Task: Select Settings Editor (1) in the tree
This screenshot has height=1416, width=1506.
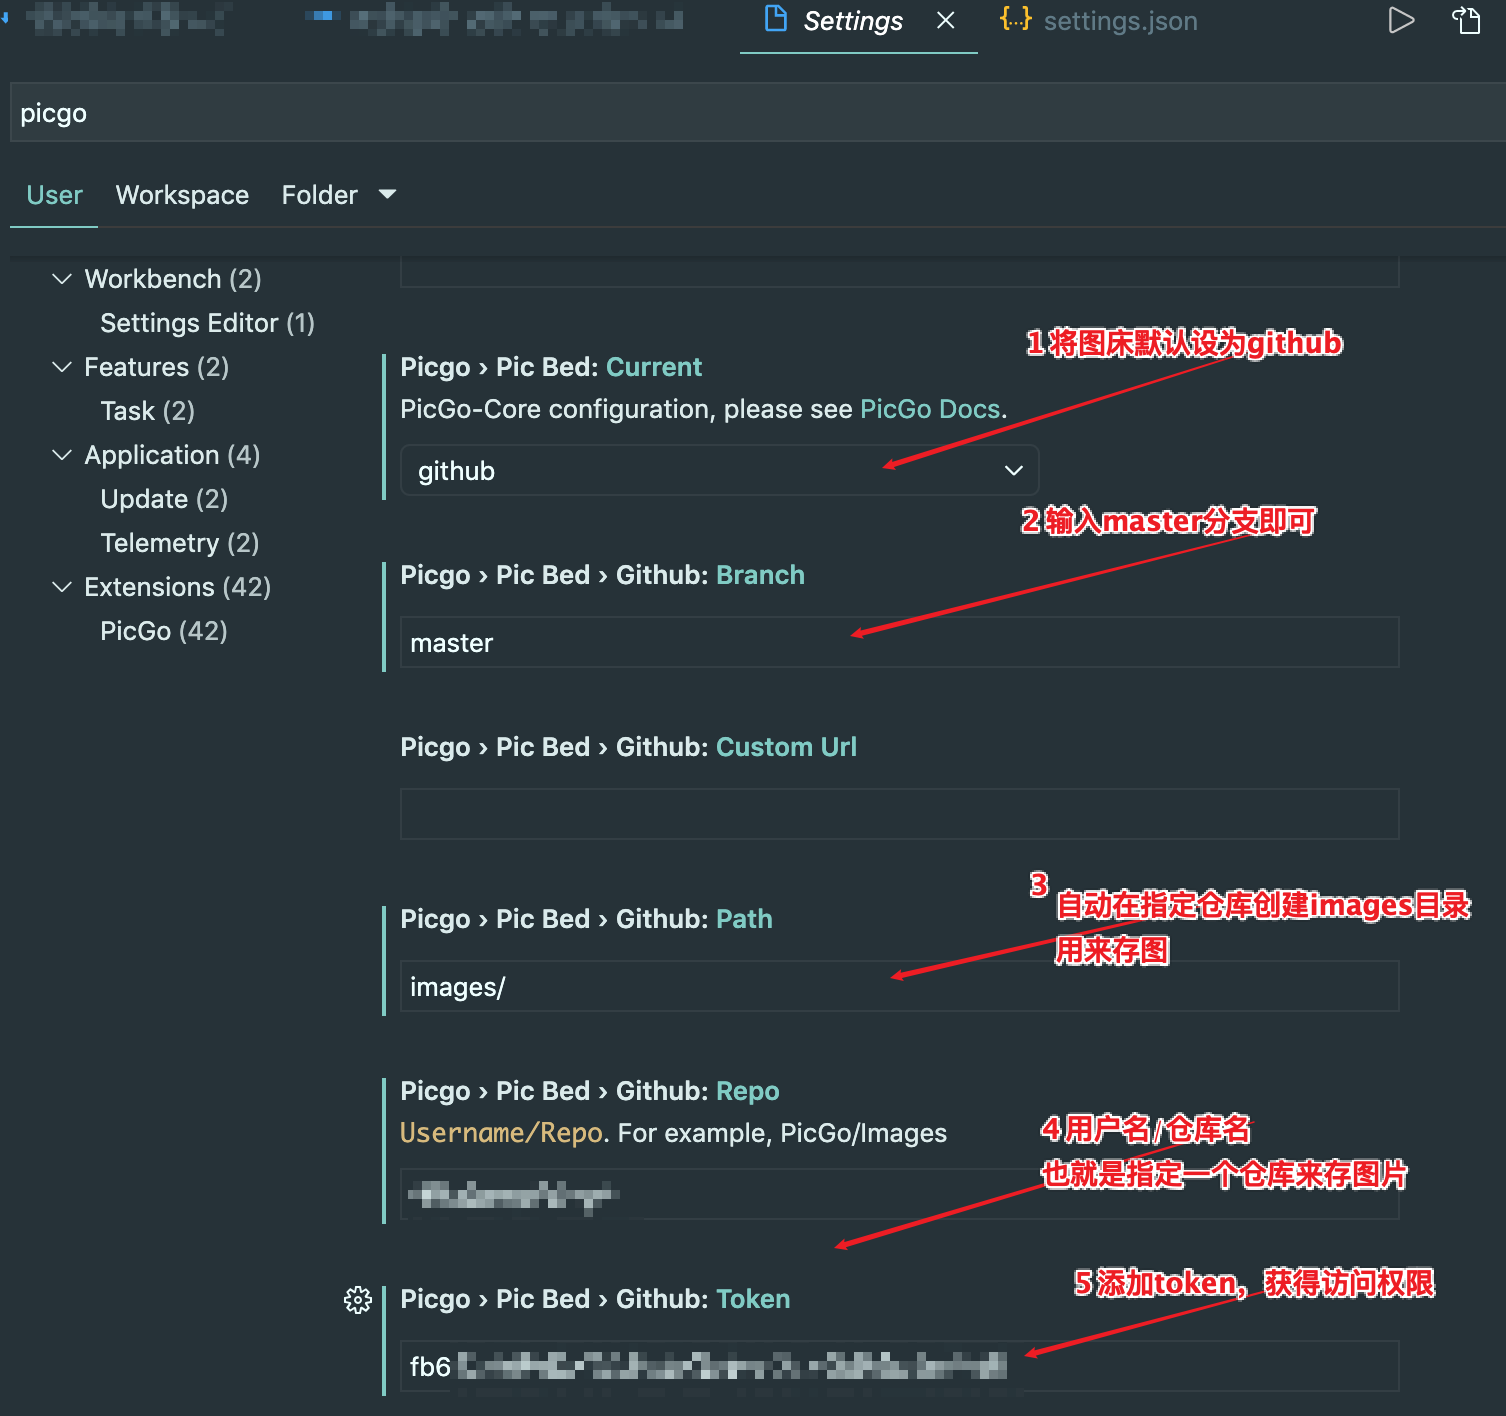Action: [207, 323]
